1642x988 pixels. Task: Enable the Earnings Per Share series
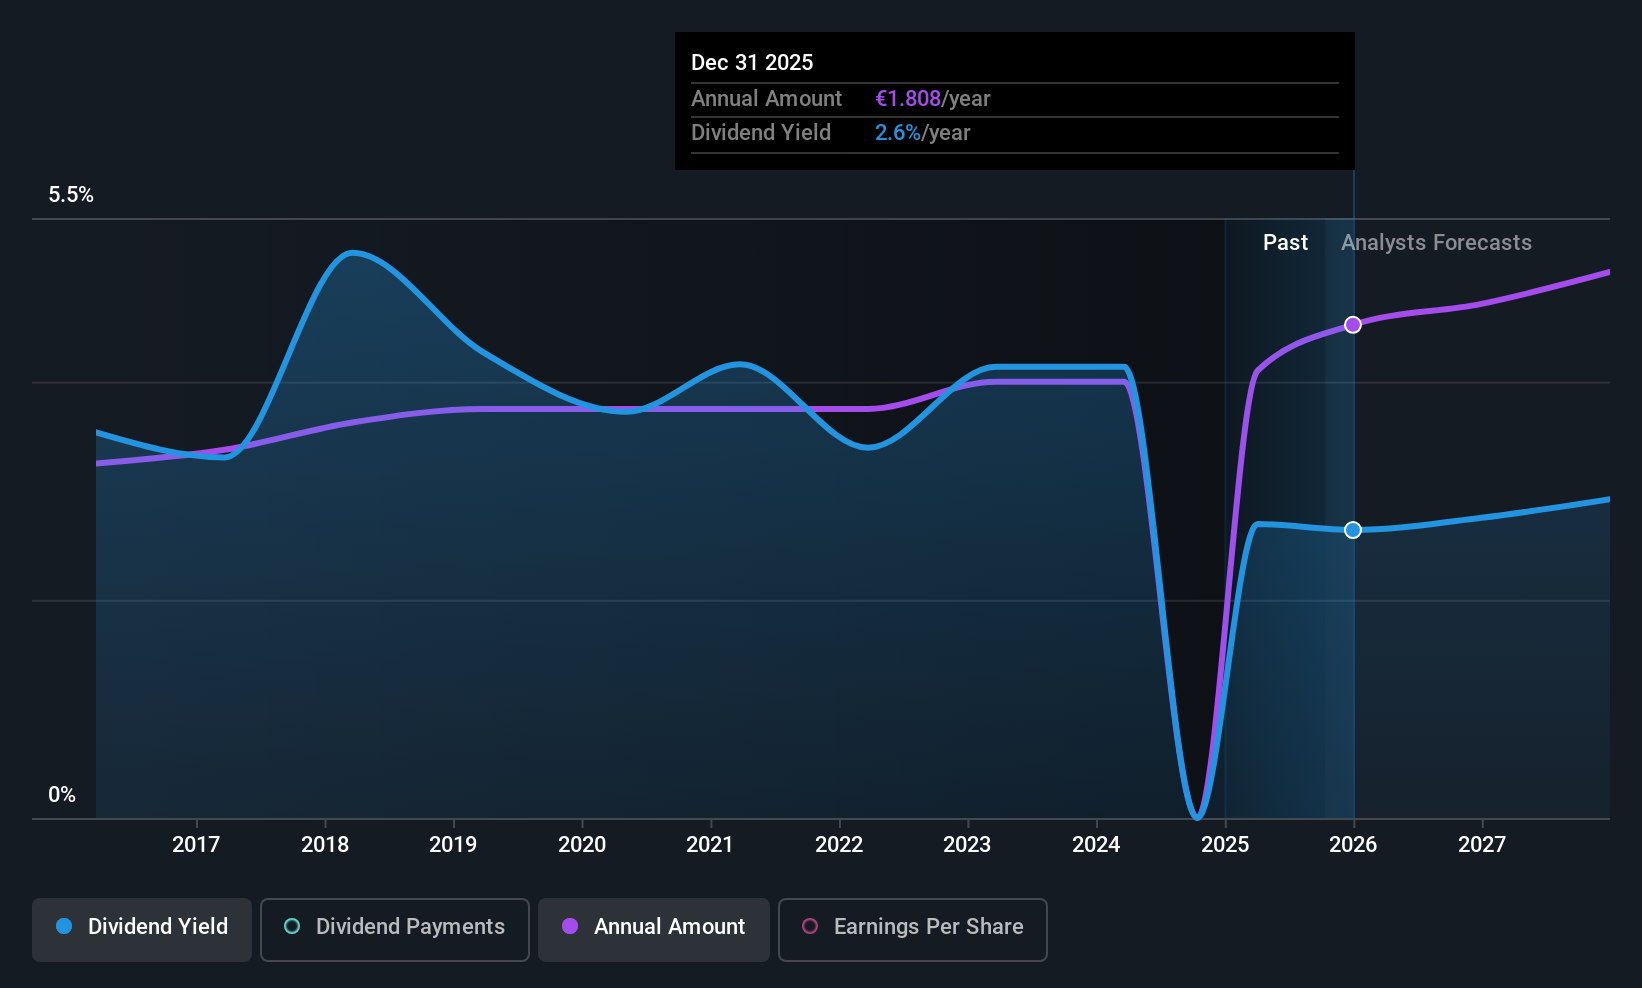pos(912,928)
